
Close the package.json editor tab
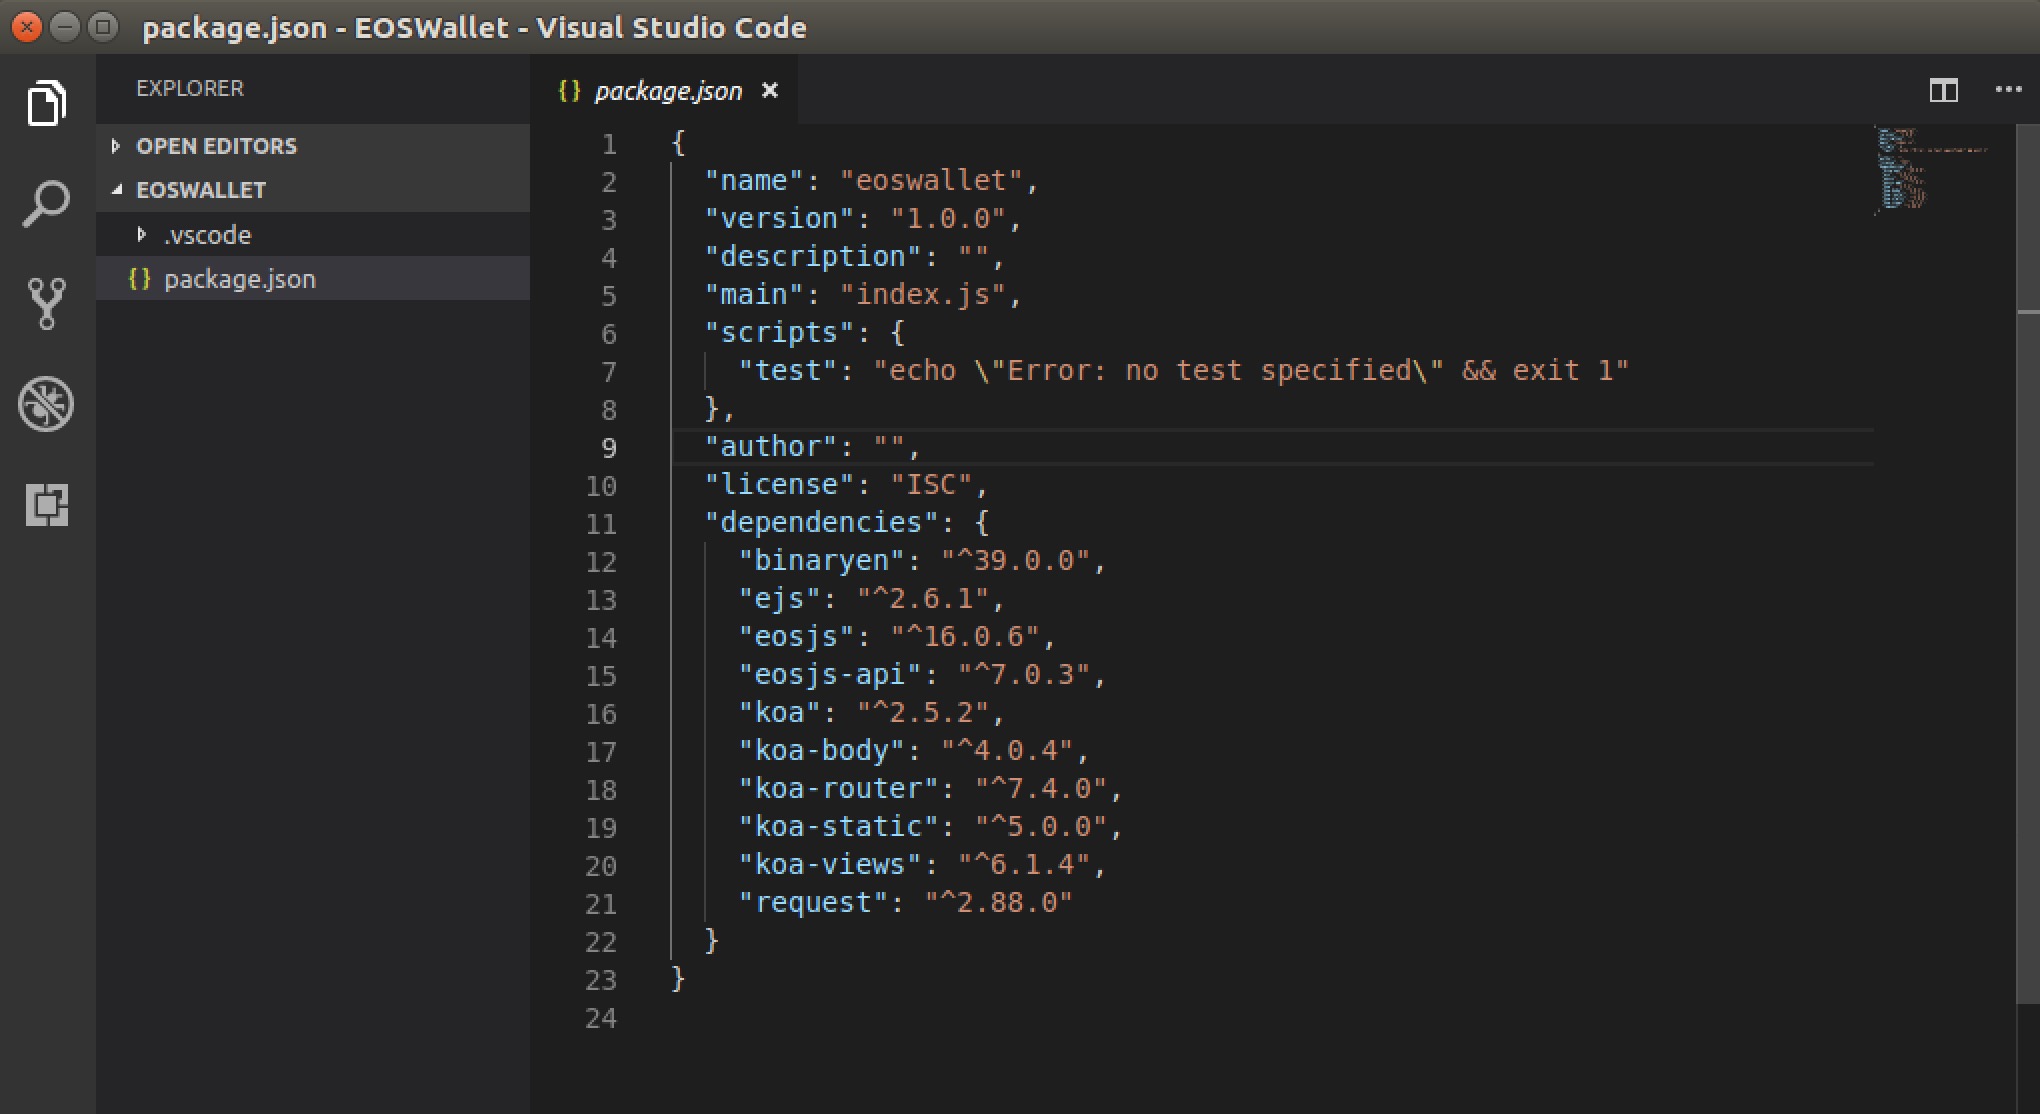pyautogui.click(x=770, y=90)
